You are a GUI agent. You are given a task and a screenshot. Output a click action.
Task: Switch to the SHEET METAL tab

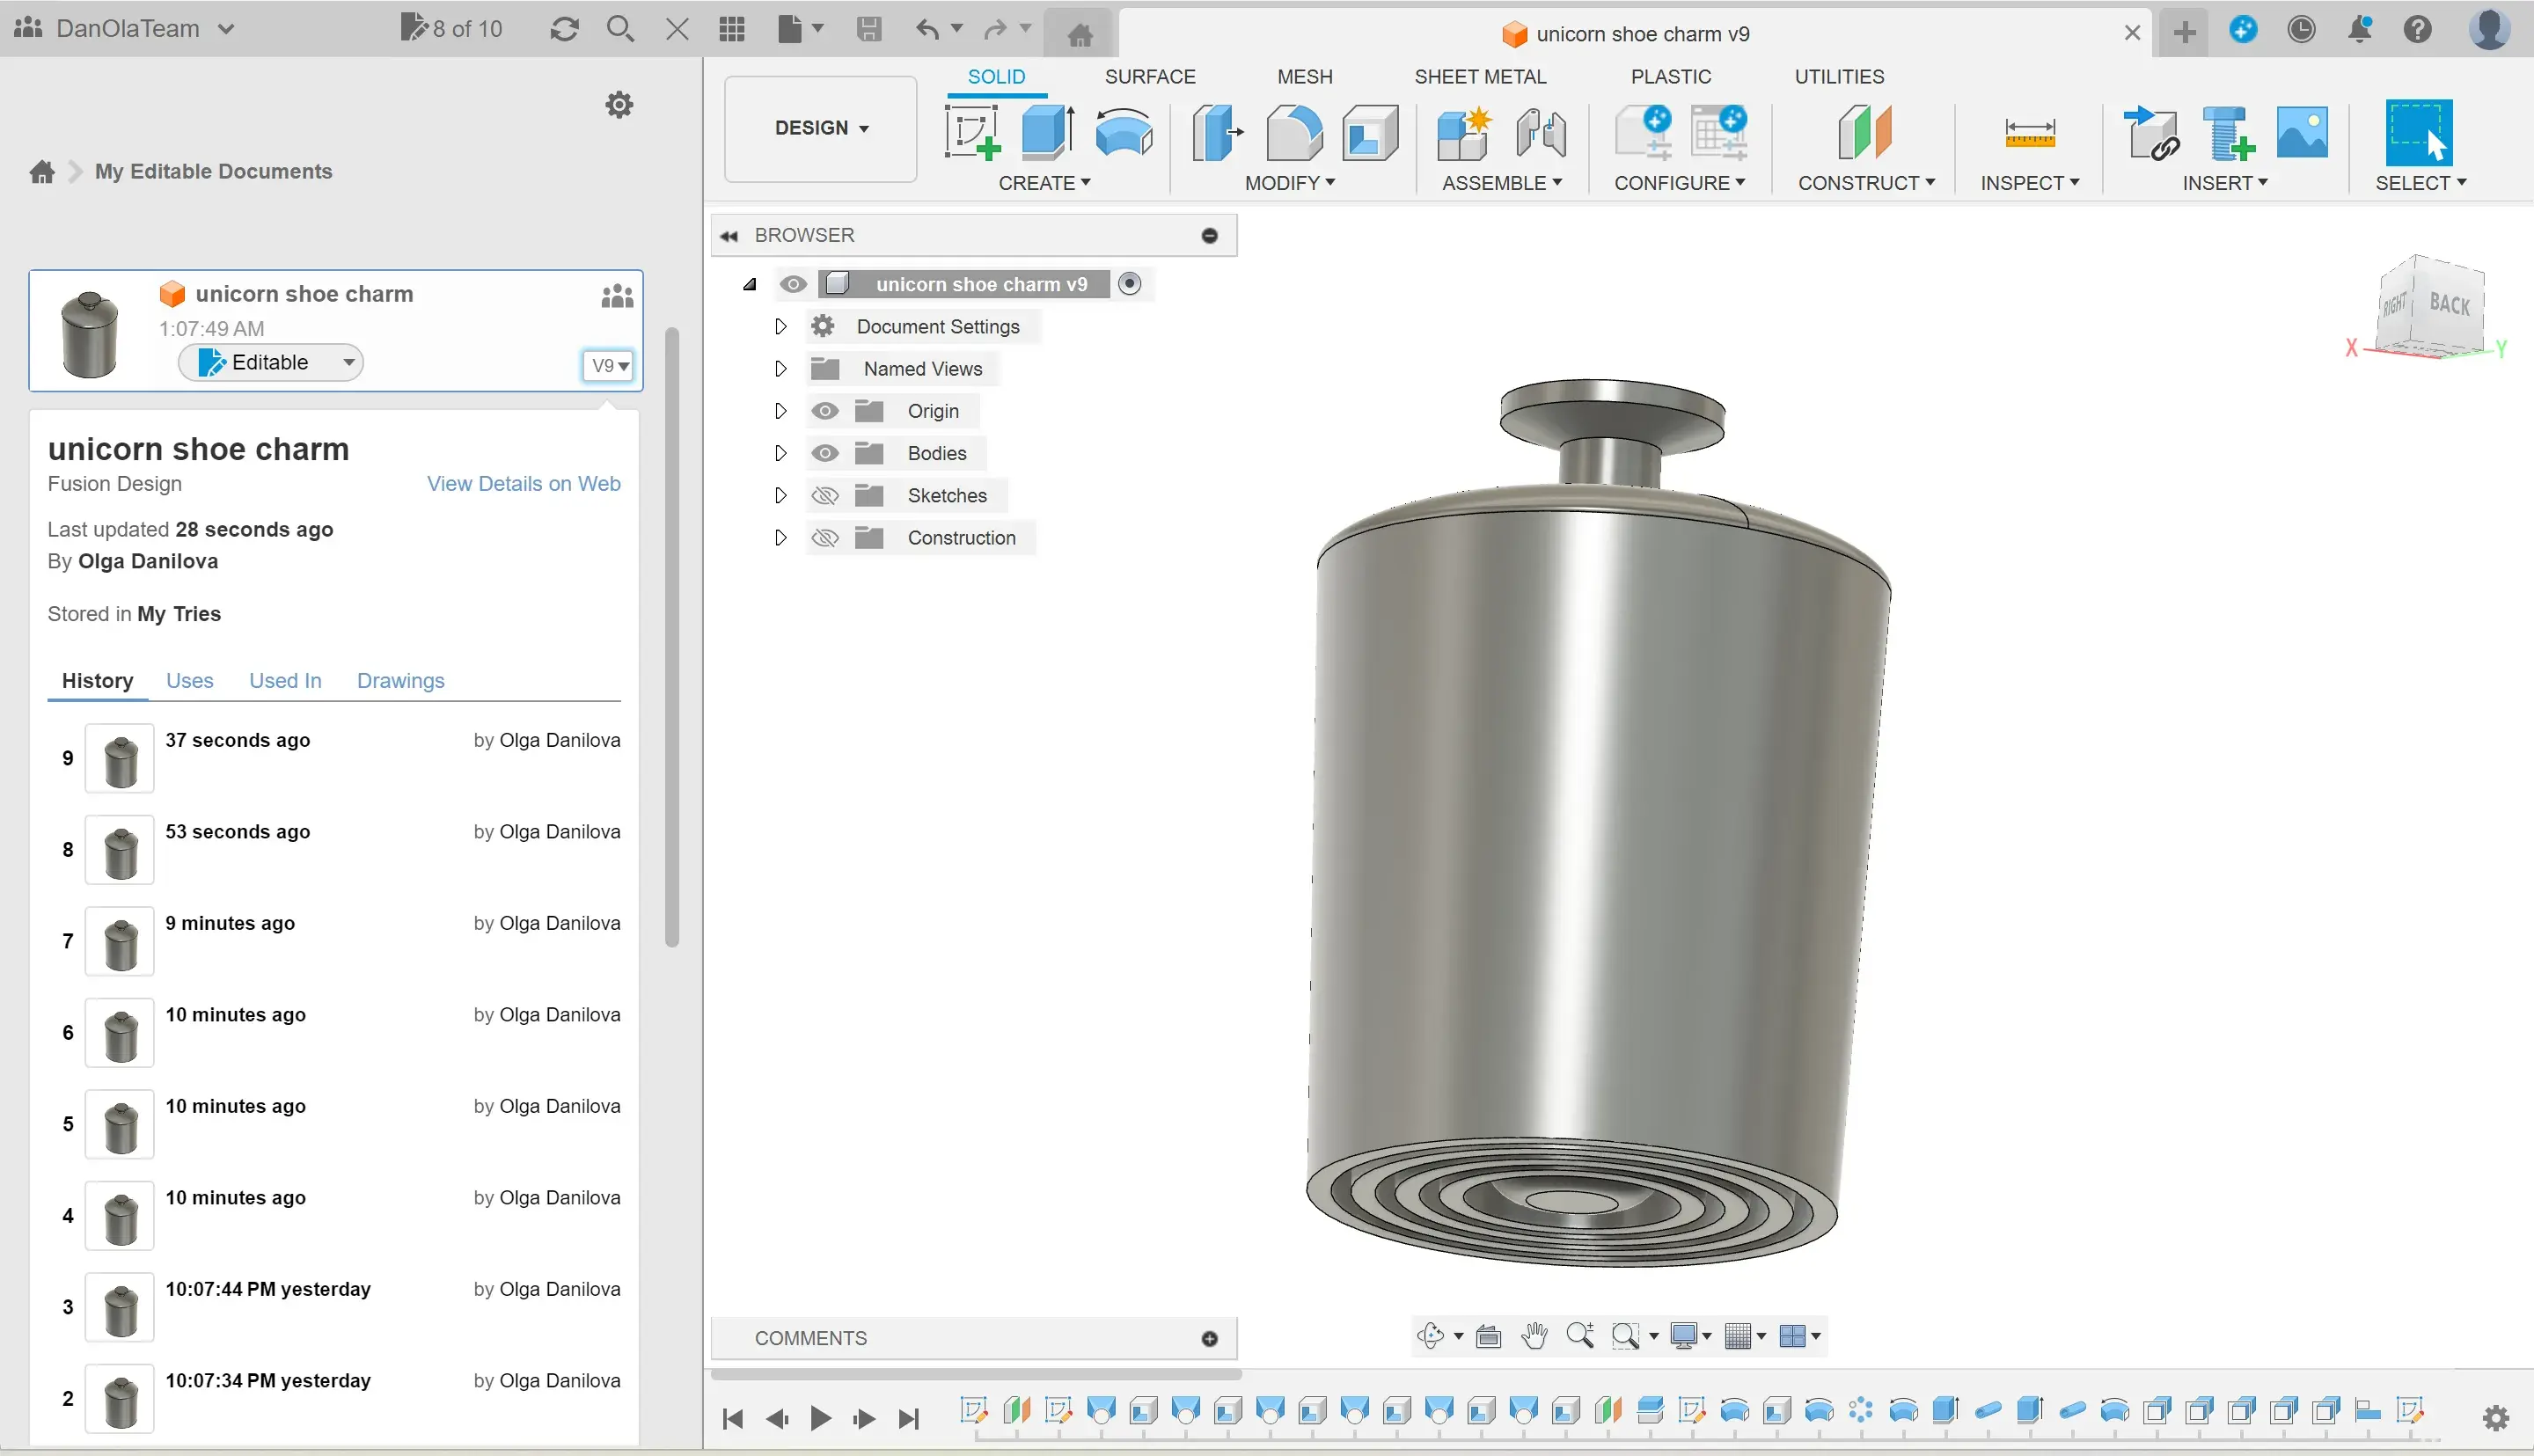tap(1479, 77)
